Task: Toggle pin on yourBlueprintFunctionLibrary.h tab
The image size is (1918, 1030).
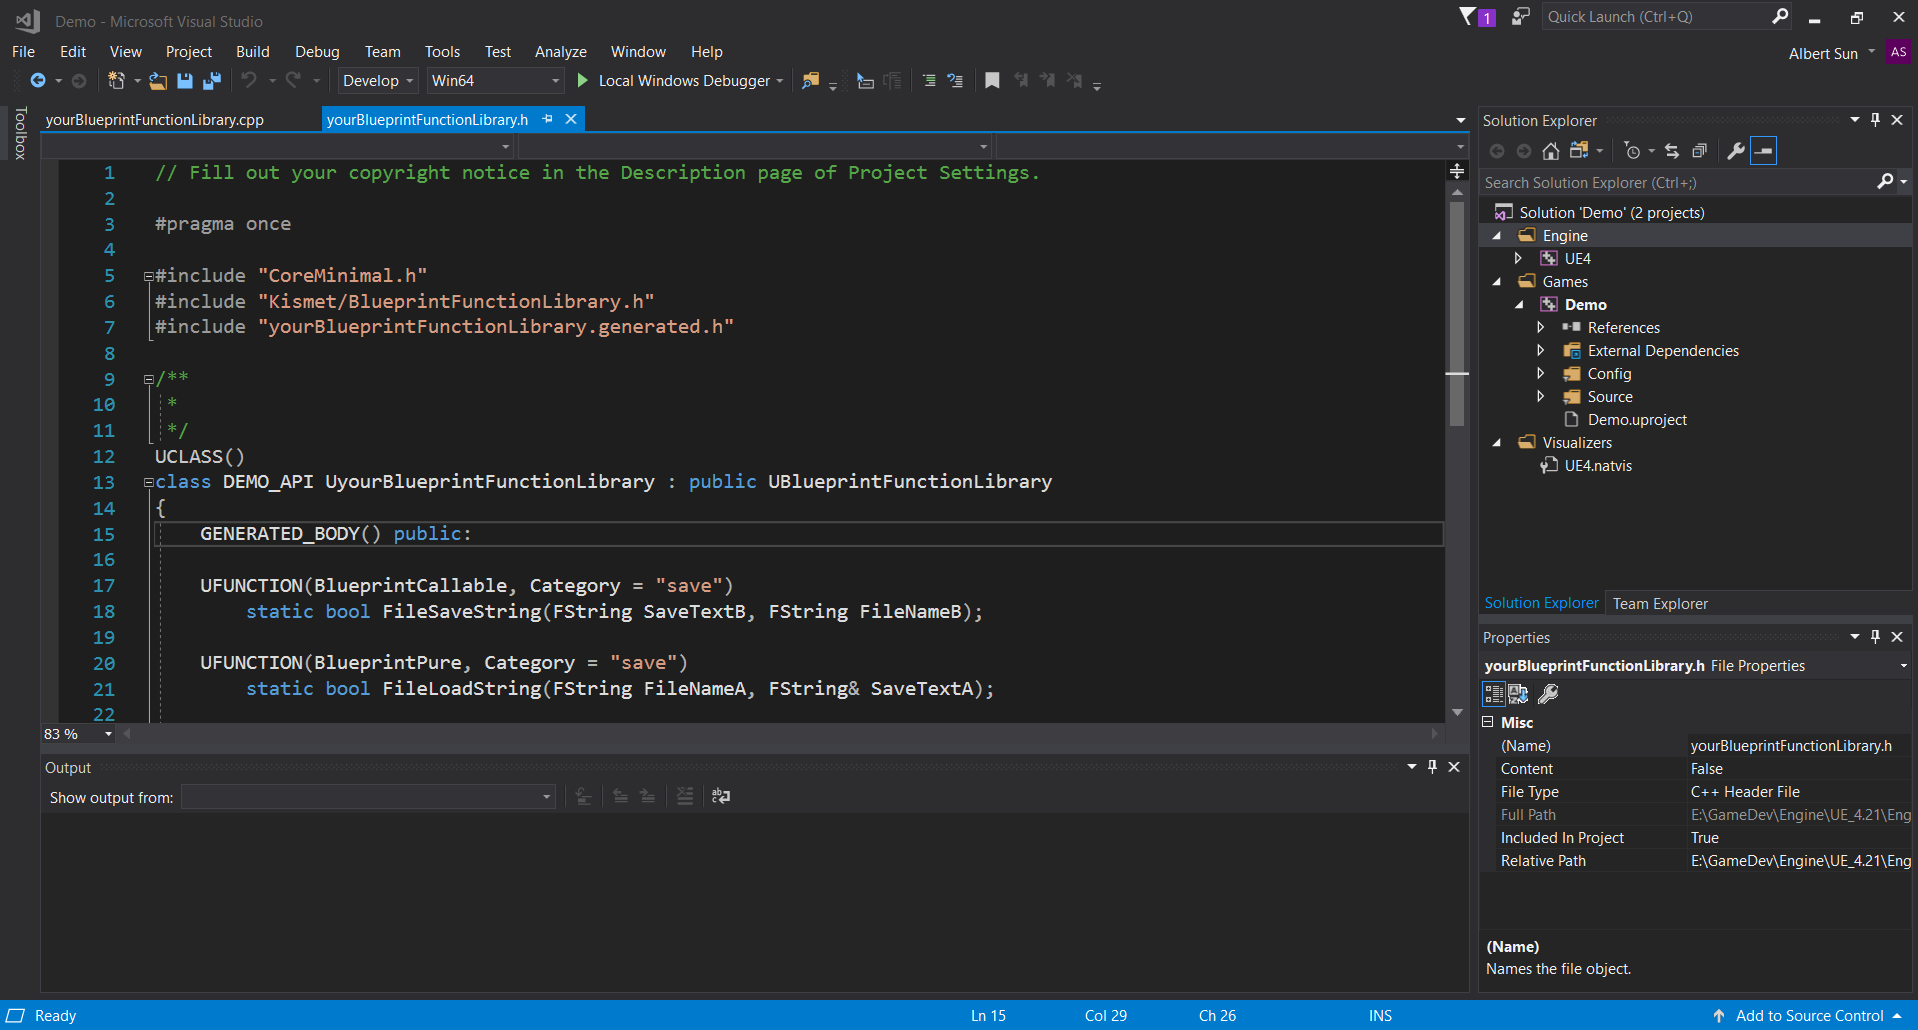Action: [x=547, y=119]
